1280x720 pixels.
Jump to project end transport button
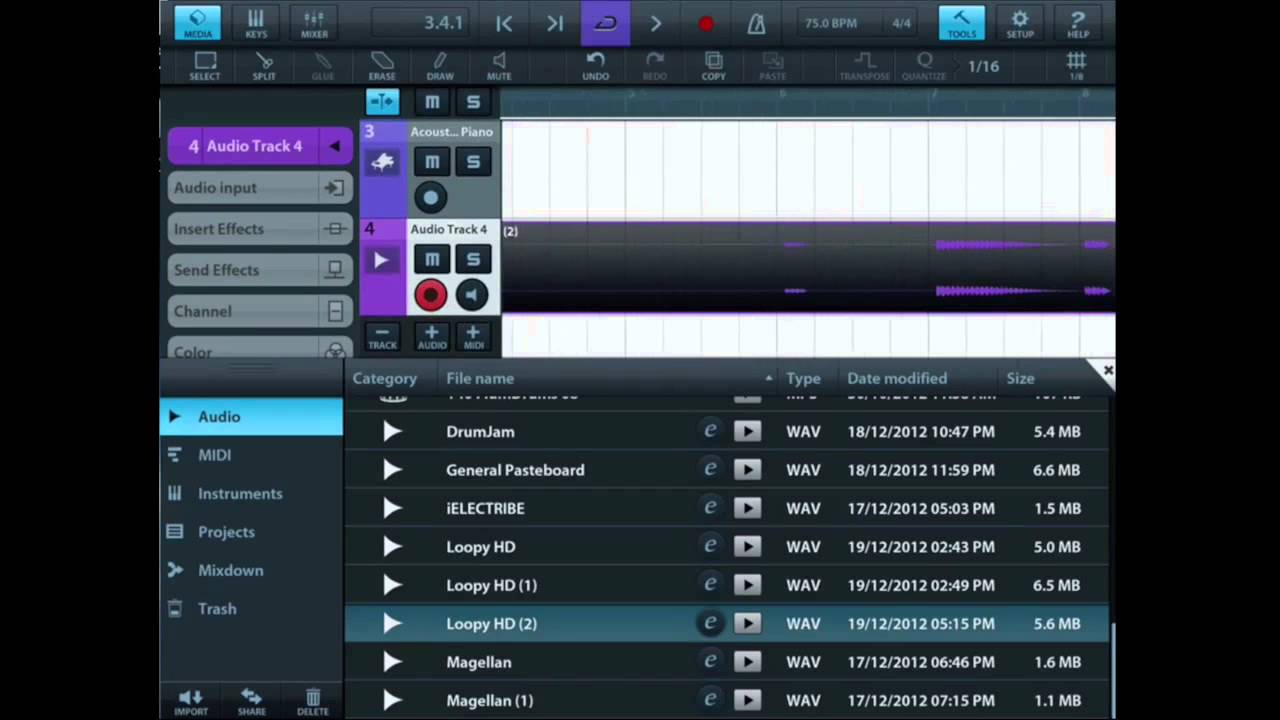(x=554, y=23)
